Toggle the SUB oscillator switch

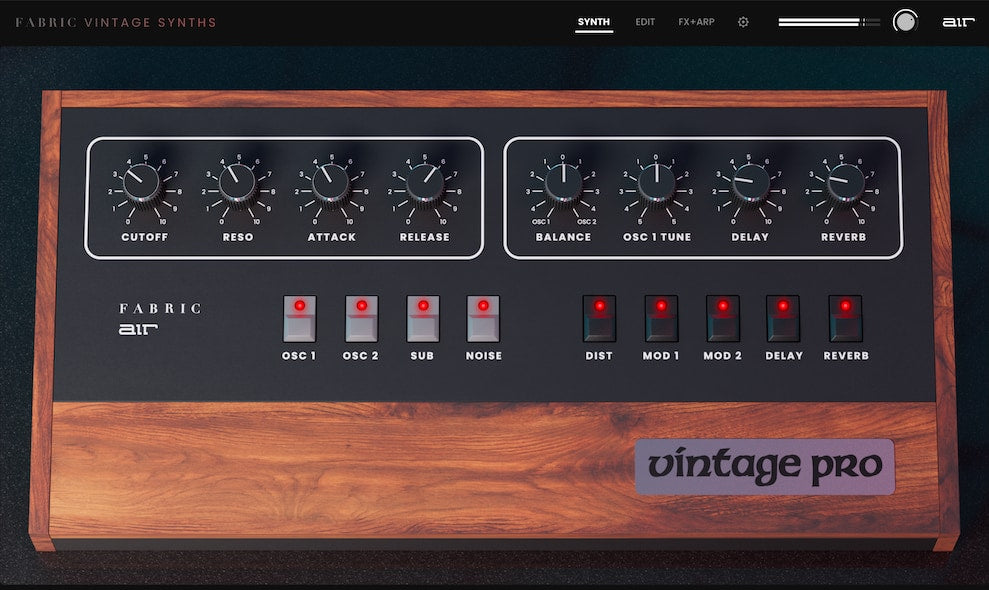422,318
